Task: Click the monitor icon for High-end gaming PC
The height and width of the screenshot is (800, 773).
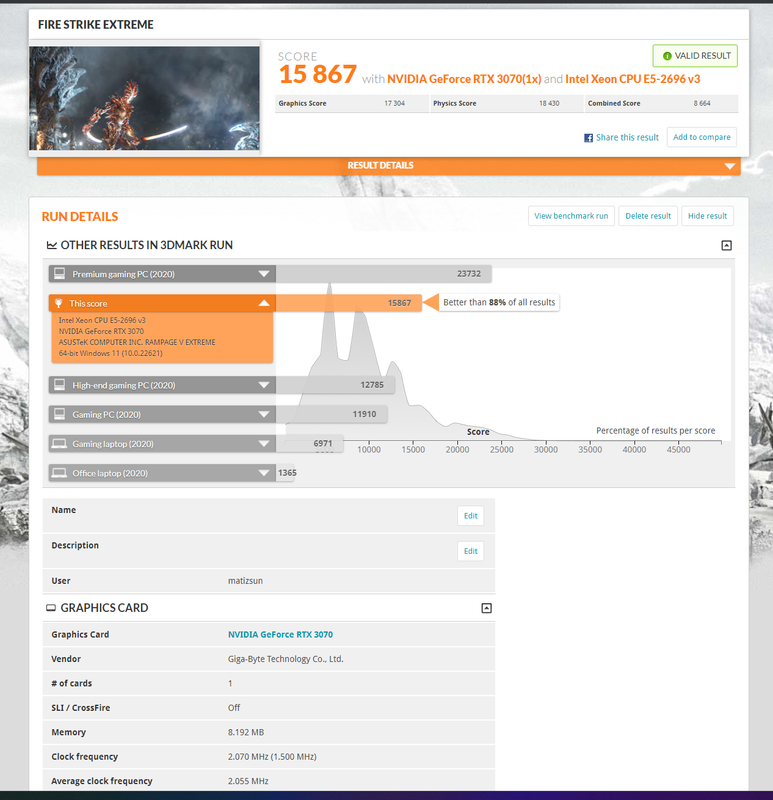Action: pyautogui.click(x=59, y=385)
